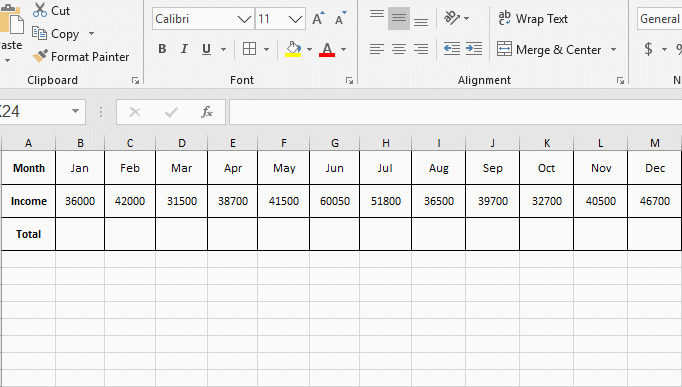This screenshot has height=387, width=682.
Task: Select column G header
Action: pyautogui.click(x=334, y=143)
